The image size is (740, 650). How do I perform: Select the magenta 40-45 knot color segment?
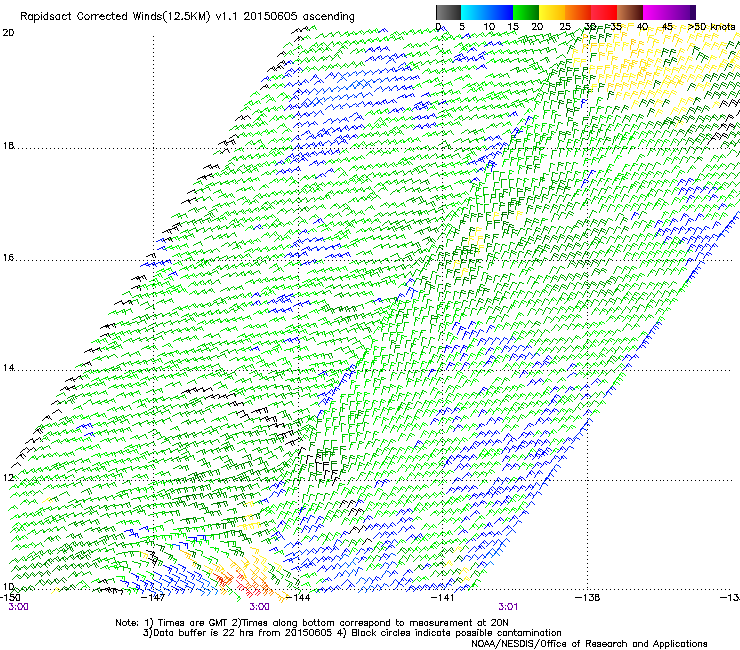pos(656,12)
